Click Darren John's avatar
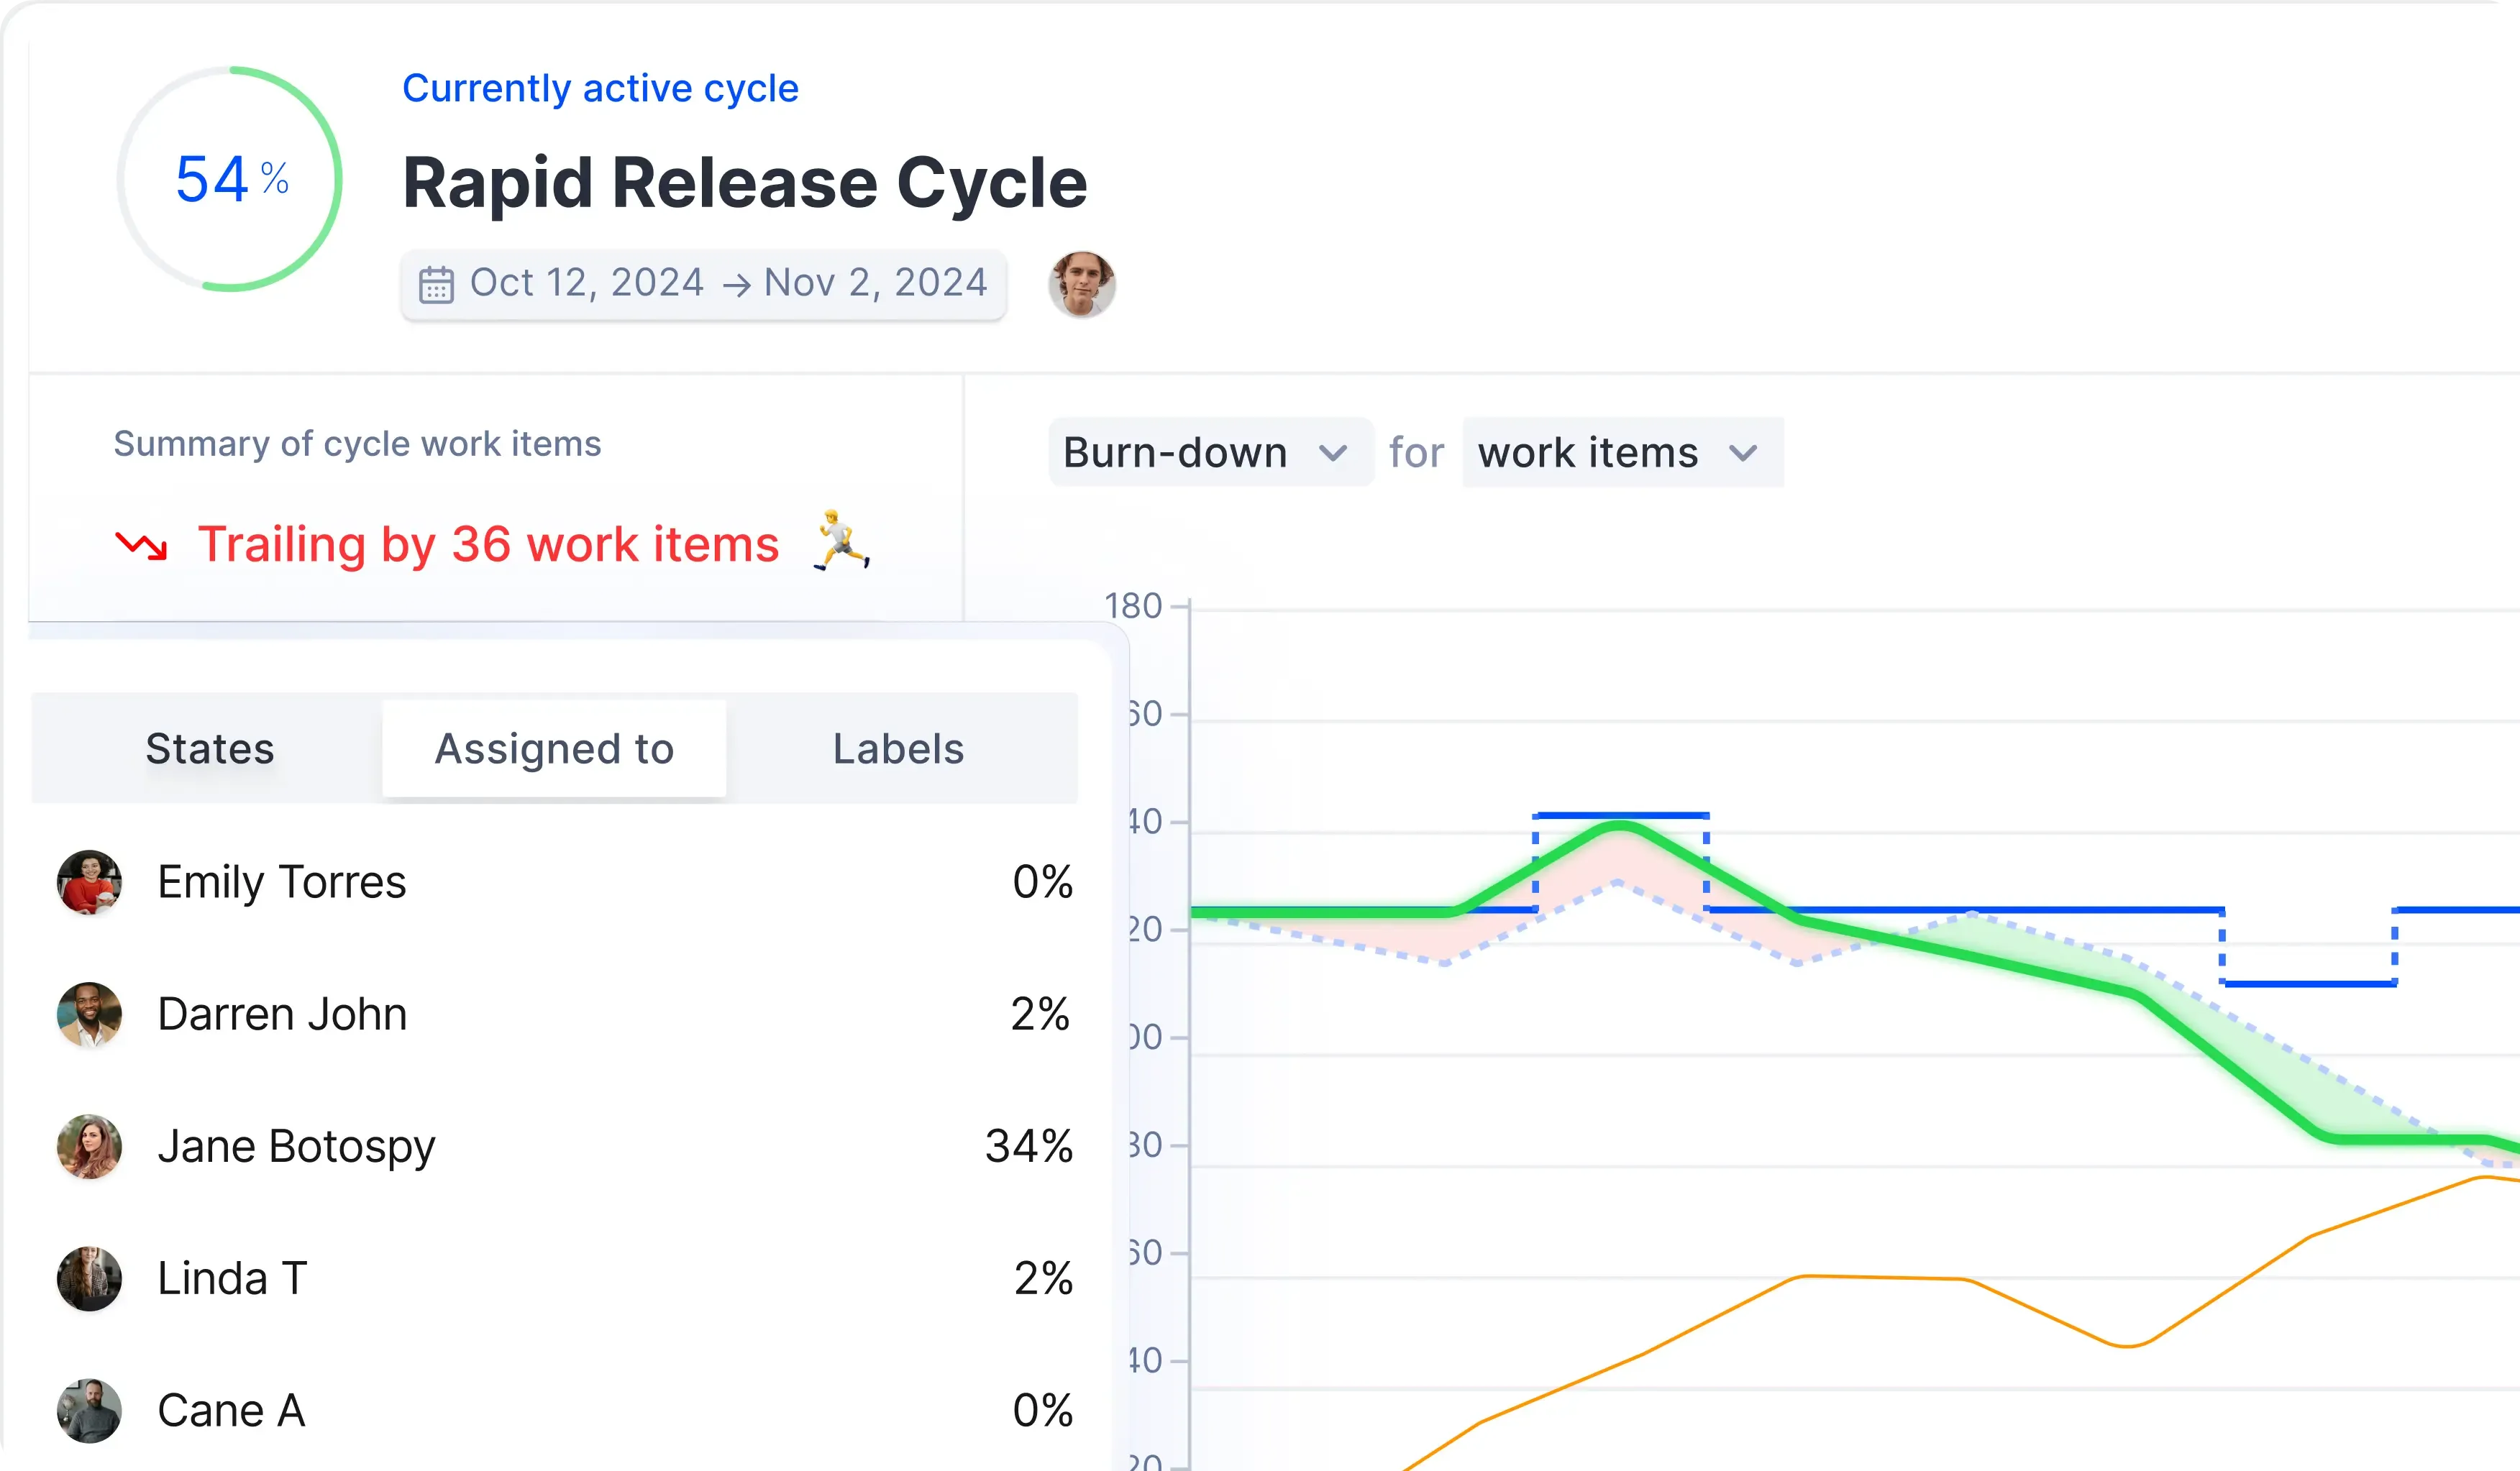This screenshot has width=2520, height=1471. 89,1014
